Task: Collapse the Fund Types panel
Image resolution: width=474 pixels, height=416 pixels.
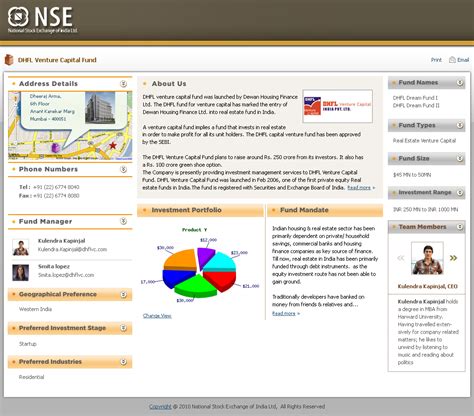Action: click(460, 125)
